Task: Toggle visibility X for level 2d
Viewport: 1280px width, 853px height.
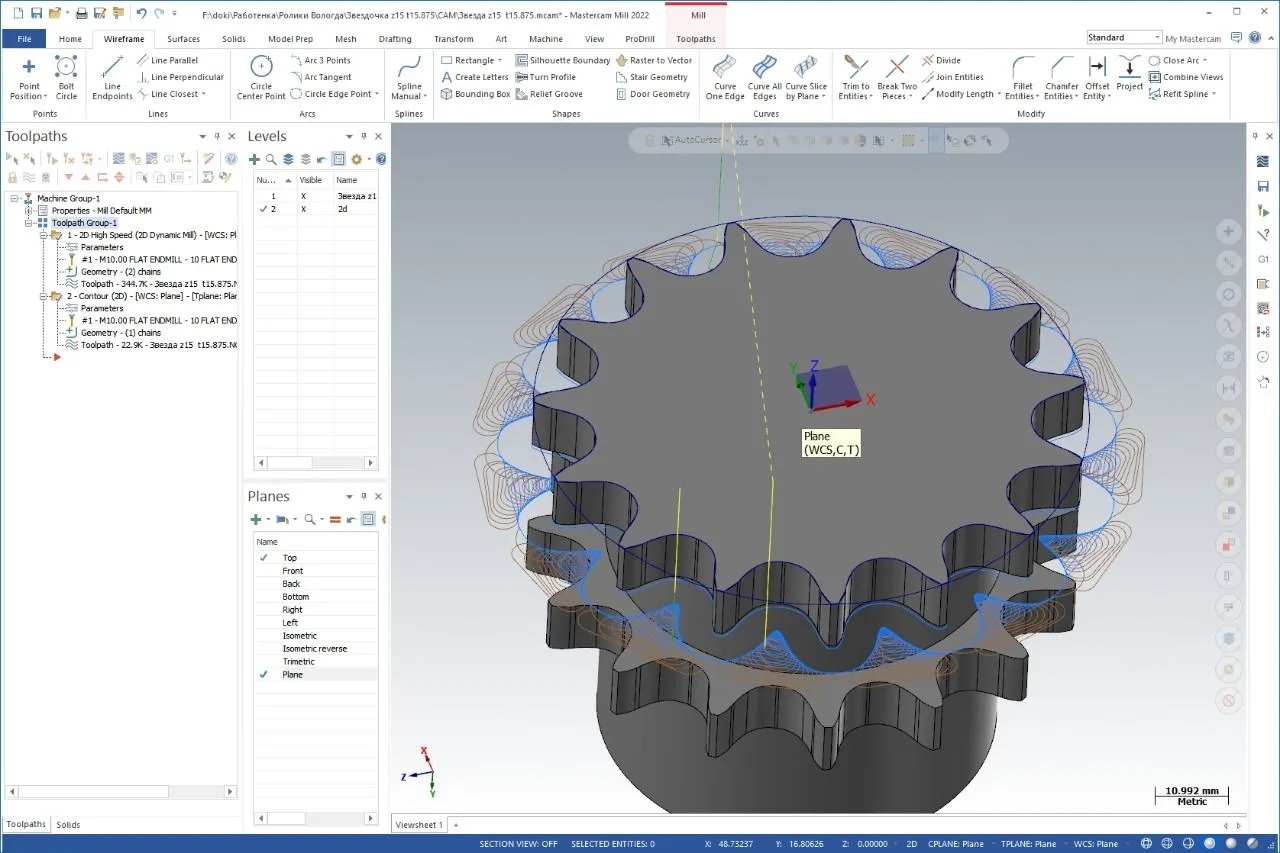Action: click(x=302, y=209)
